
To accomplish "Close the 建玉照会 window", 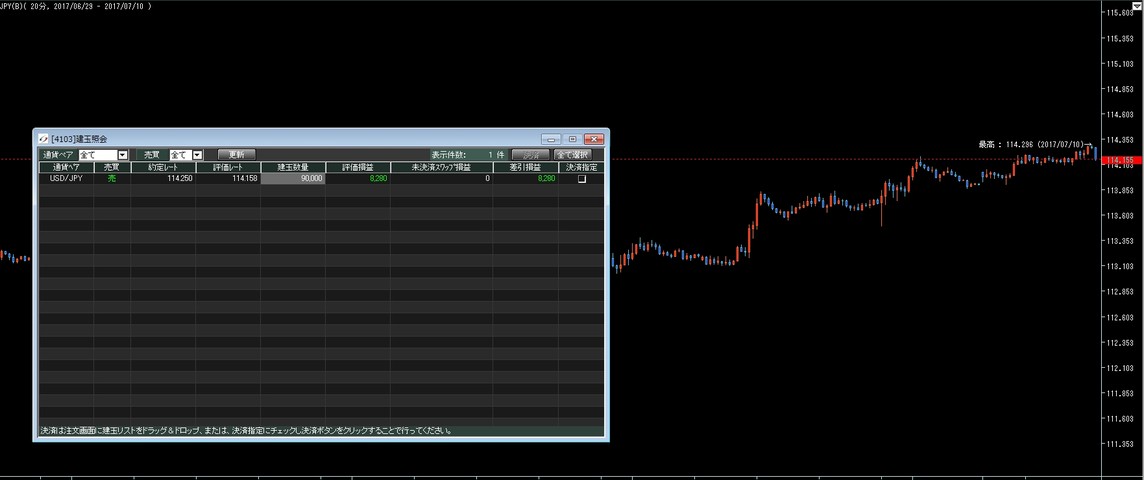I will tap(595, 139).
